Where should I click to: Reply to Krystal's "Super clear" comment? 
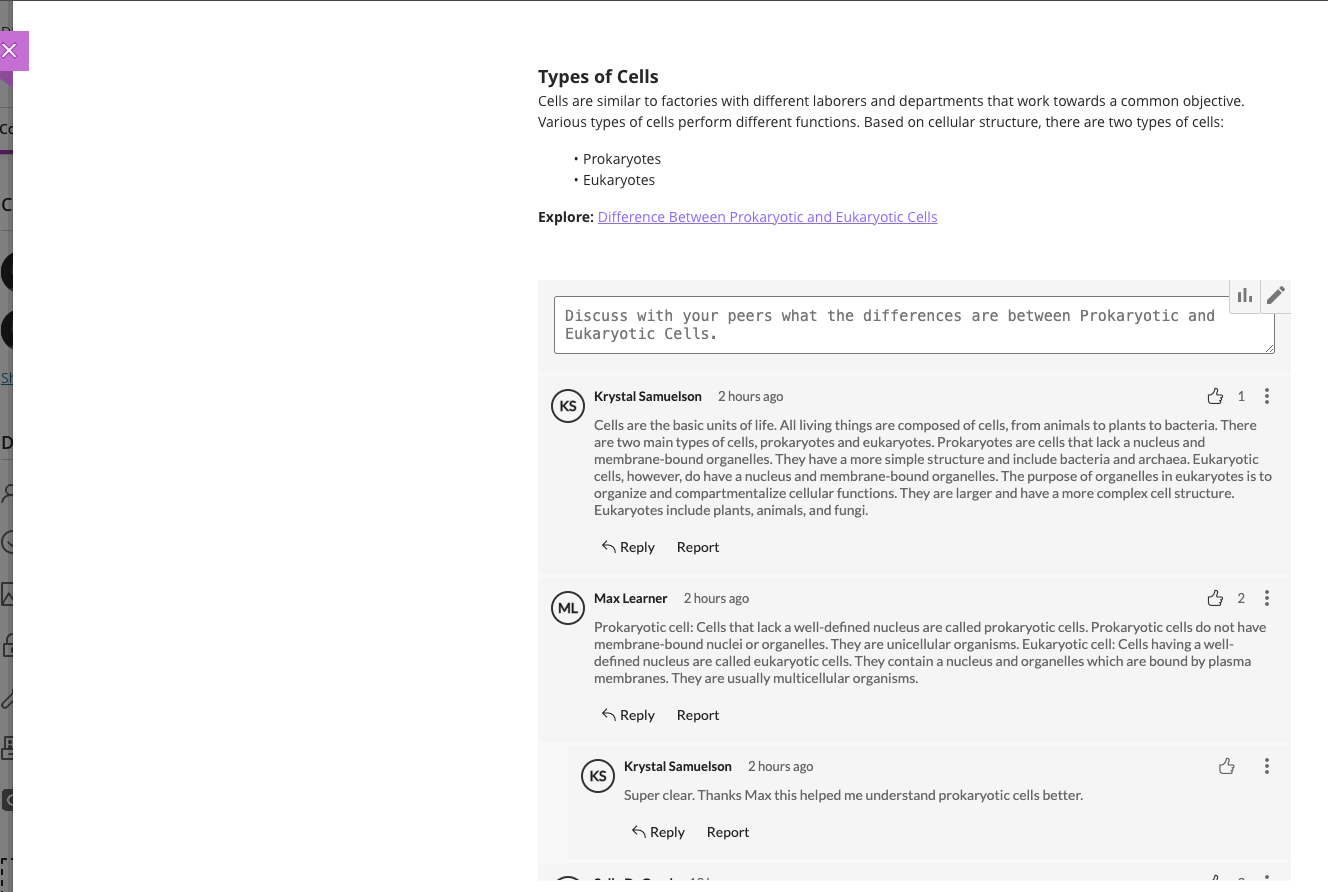[658, 832]
